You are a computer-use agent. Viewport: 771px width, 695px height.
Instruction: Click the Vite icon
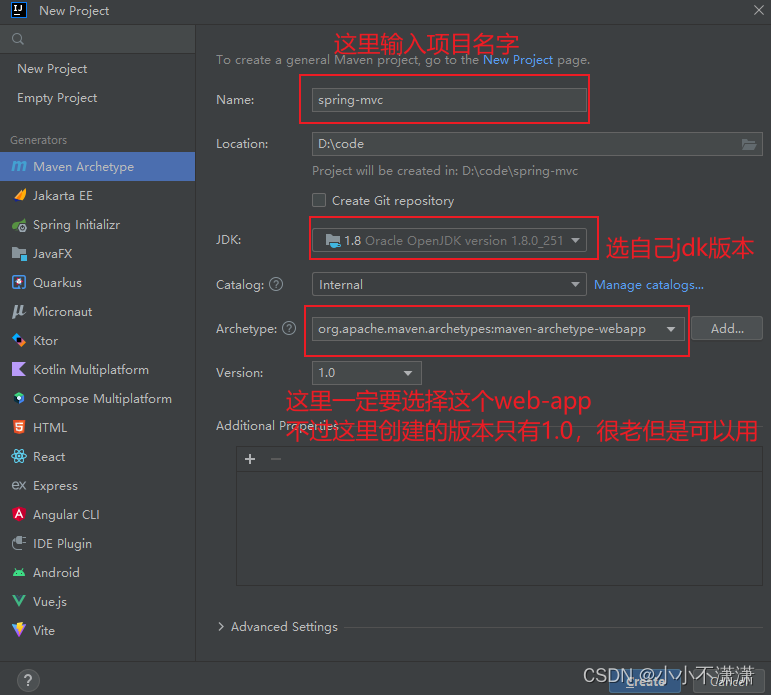click(x=19, y=630)
